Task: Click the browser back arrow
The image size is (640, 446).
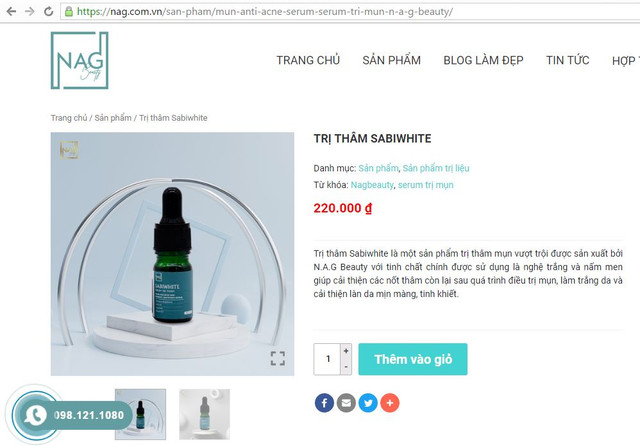Action: 11,11
